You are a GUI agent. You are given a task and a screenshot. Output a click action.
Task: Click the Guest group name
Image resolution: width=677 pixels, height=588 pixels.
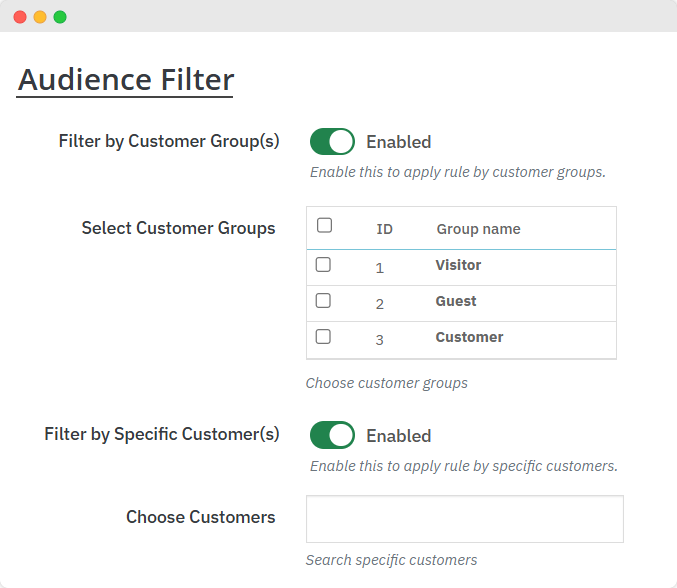click(x=456, y=301)
